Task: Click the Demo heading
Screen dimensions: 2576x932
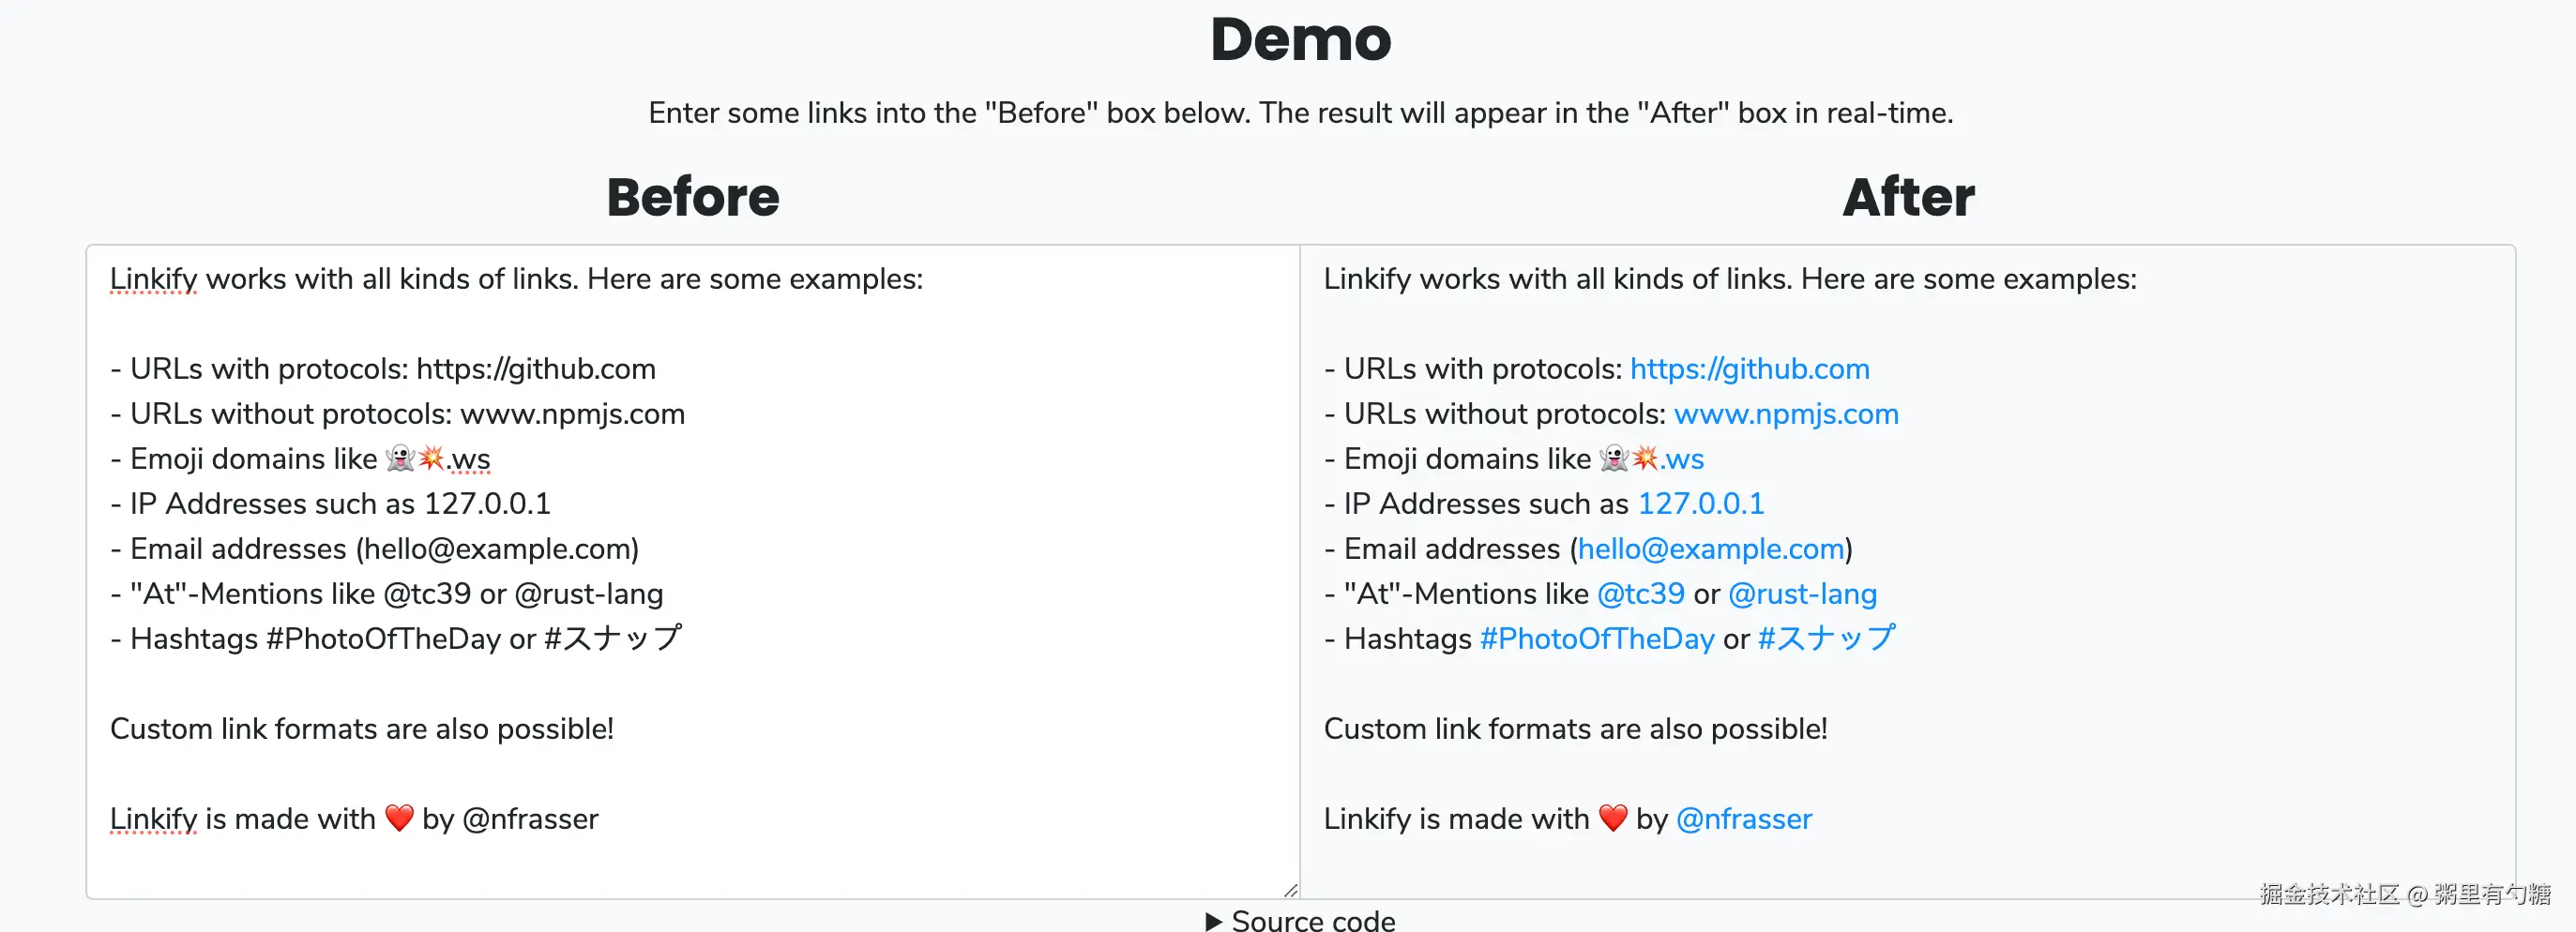Action: pos(1300,40)
